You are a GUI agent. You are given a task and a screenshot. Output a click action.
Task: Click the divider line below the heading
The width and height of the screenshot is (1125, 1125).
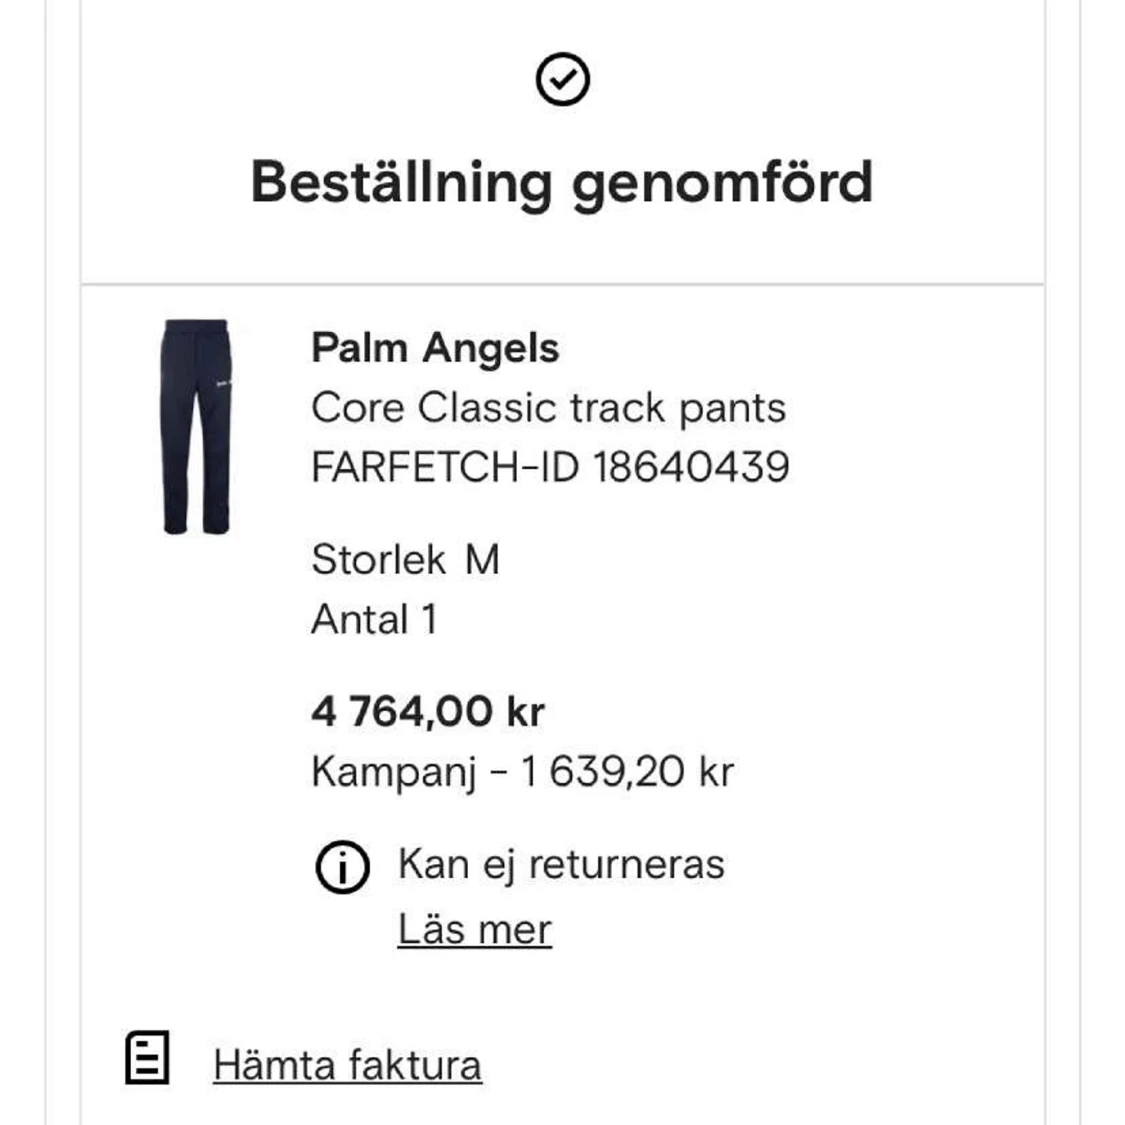(562, 284)
